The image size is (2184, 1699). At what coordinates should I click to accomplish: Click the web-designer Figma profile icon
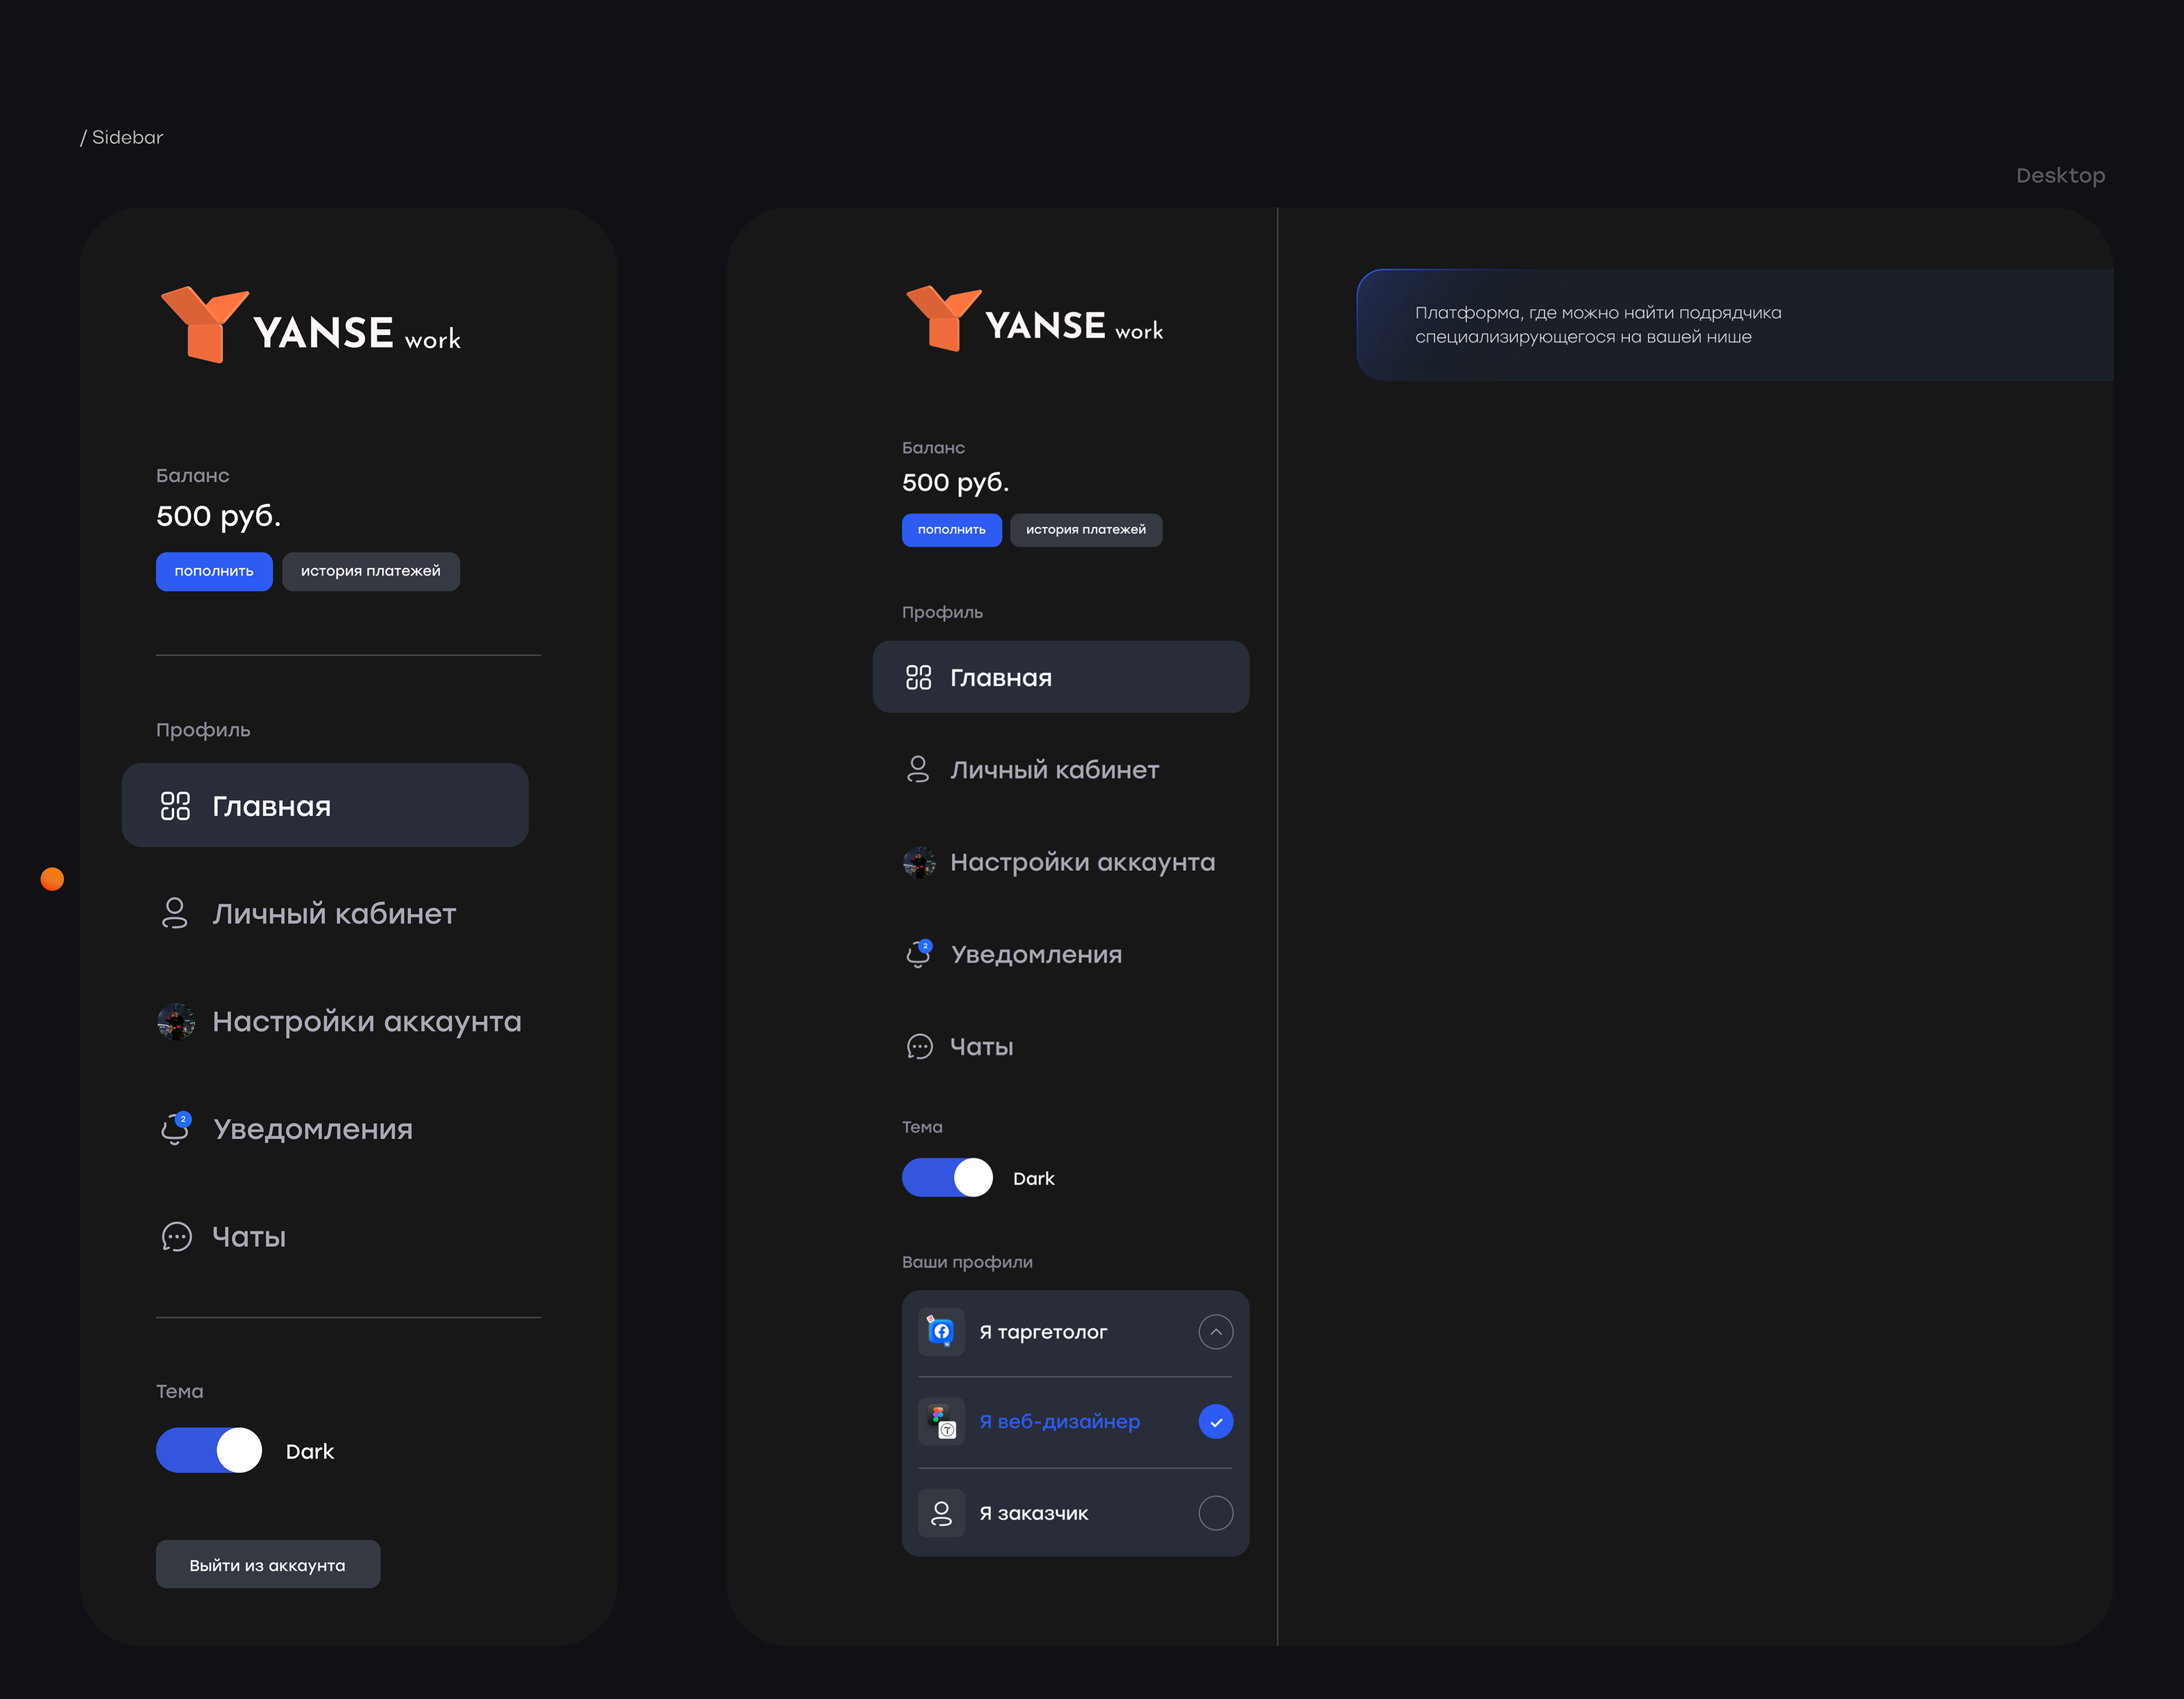pos(941,1421)
